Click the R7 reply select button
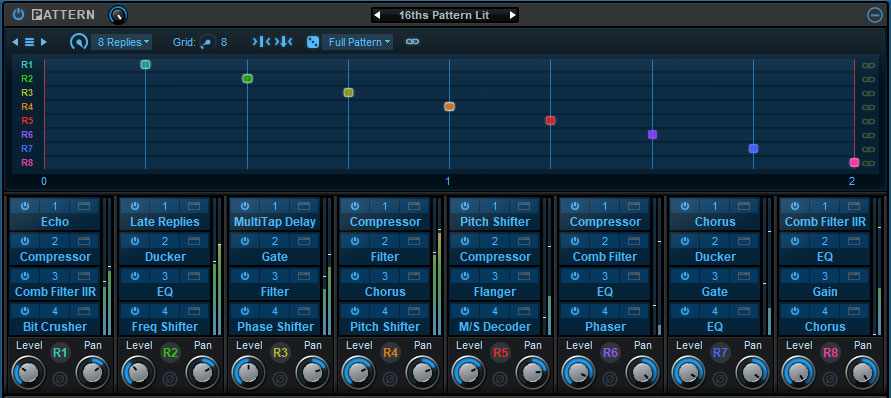 [x=720, y=353]
